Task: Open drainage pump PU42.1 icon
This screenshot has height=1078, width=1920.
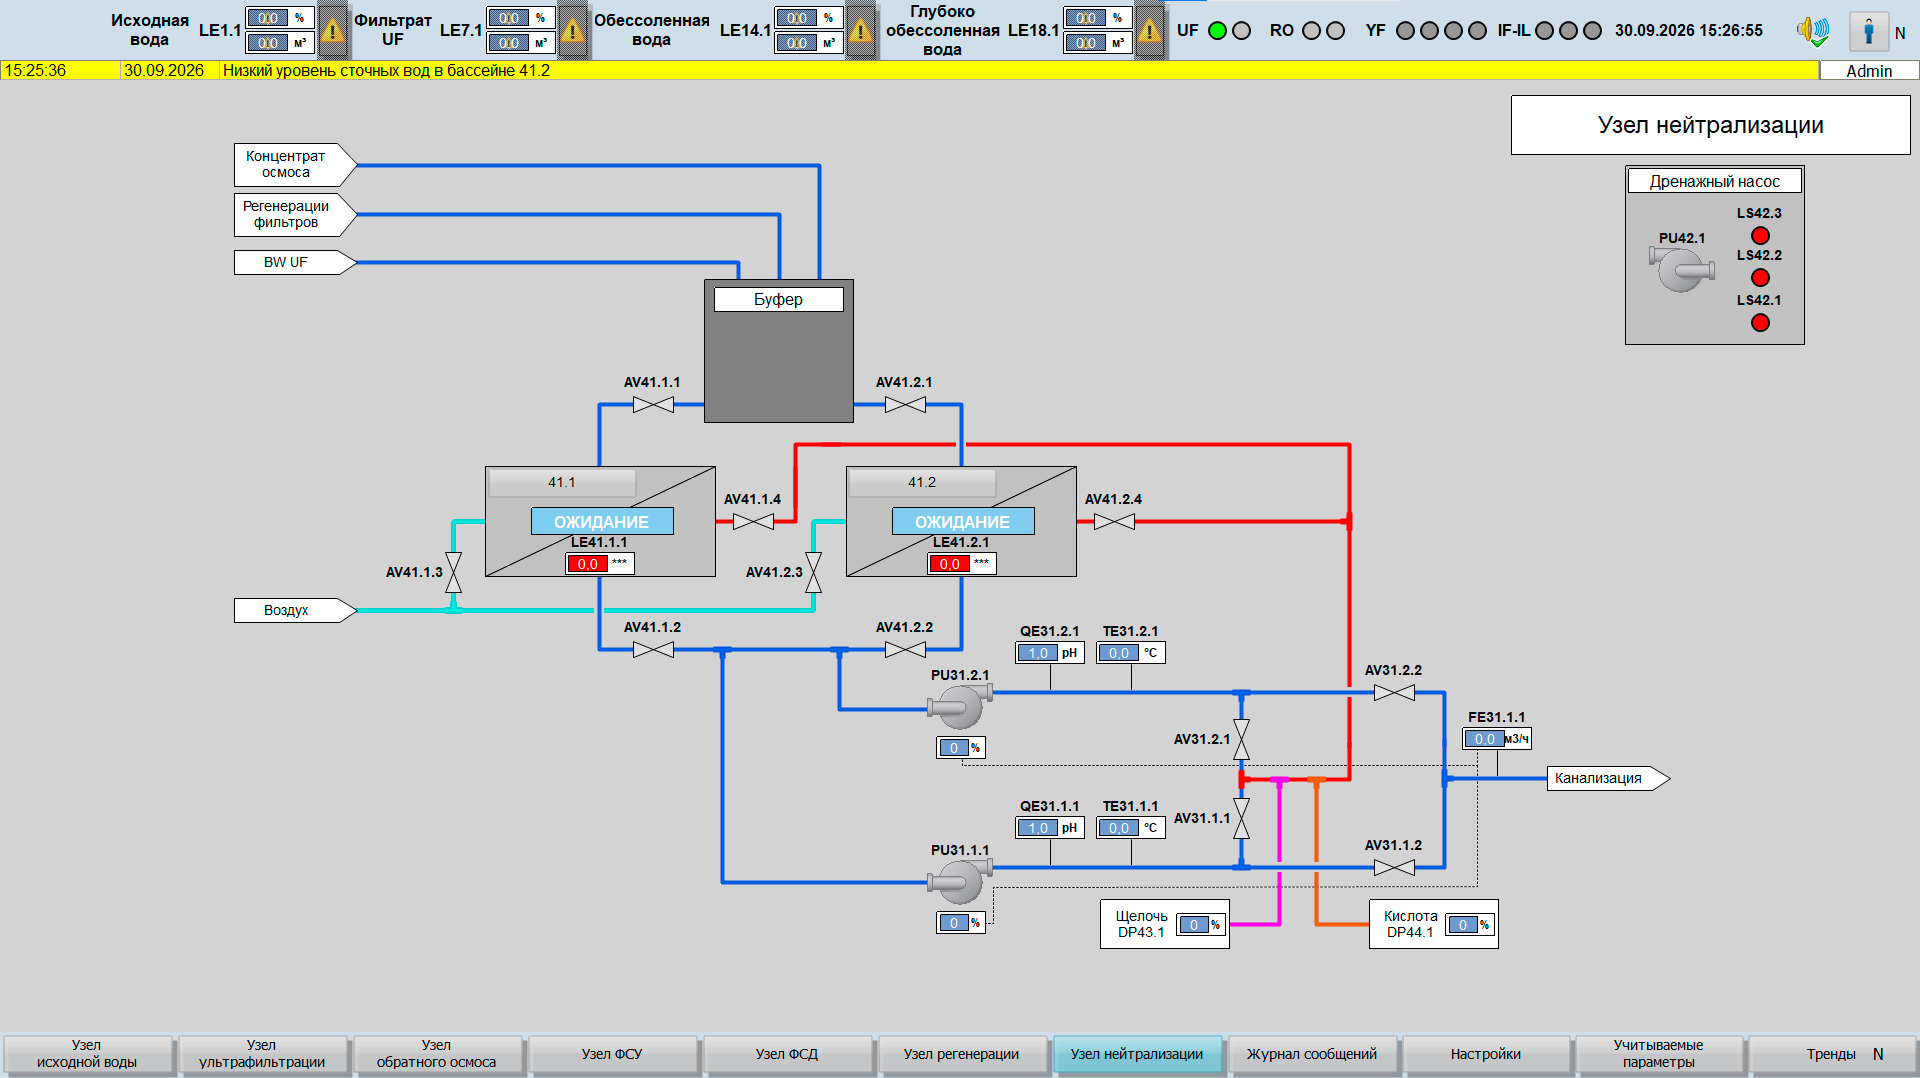Action: coord(1681,268)
